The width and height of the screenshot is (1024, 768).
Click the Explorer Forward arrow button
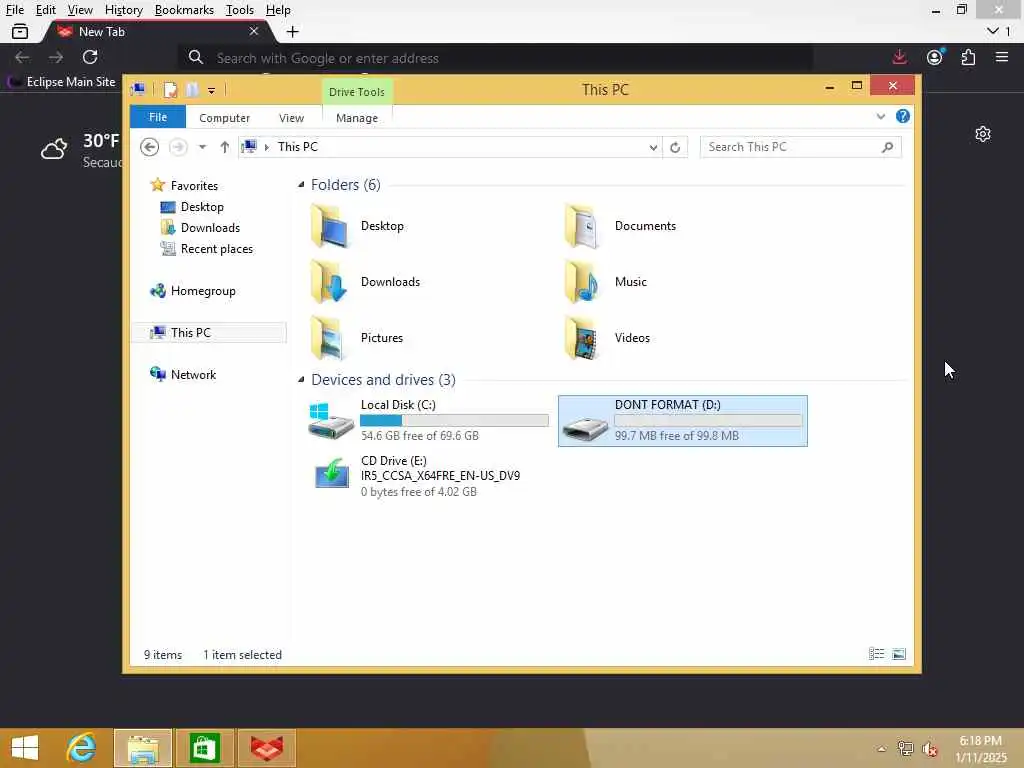[x=178, y=147]
